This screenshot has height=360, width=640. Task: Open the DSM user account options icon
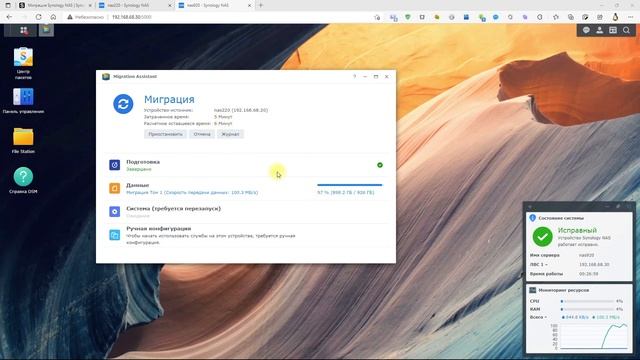point(600,30)
